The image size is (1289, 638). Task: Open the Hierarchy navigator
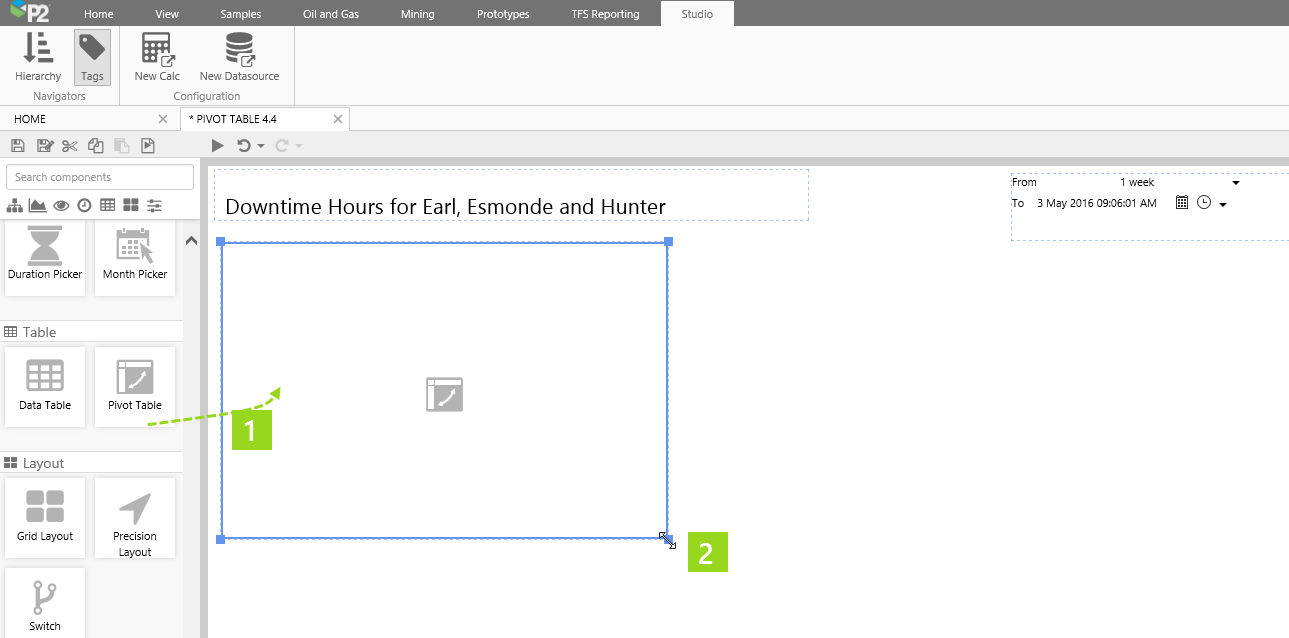[38, 57]
